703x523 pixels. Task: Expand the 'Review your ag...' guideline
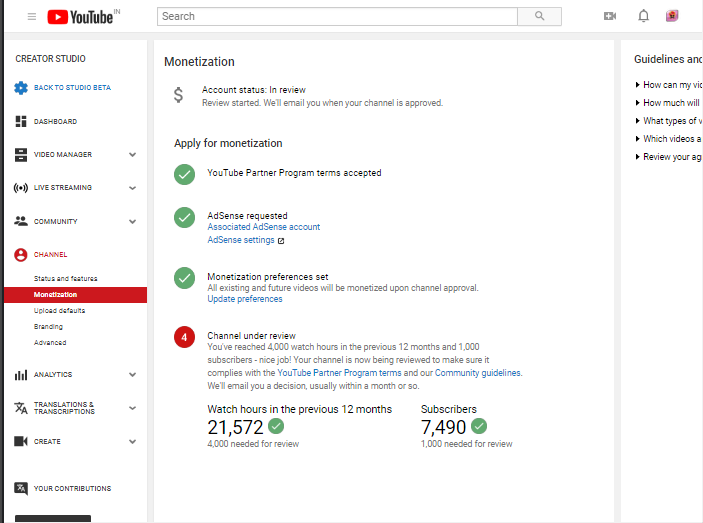point(668,156)
